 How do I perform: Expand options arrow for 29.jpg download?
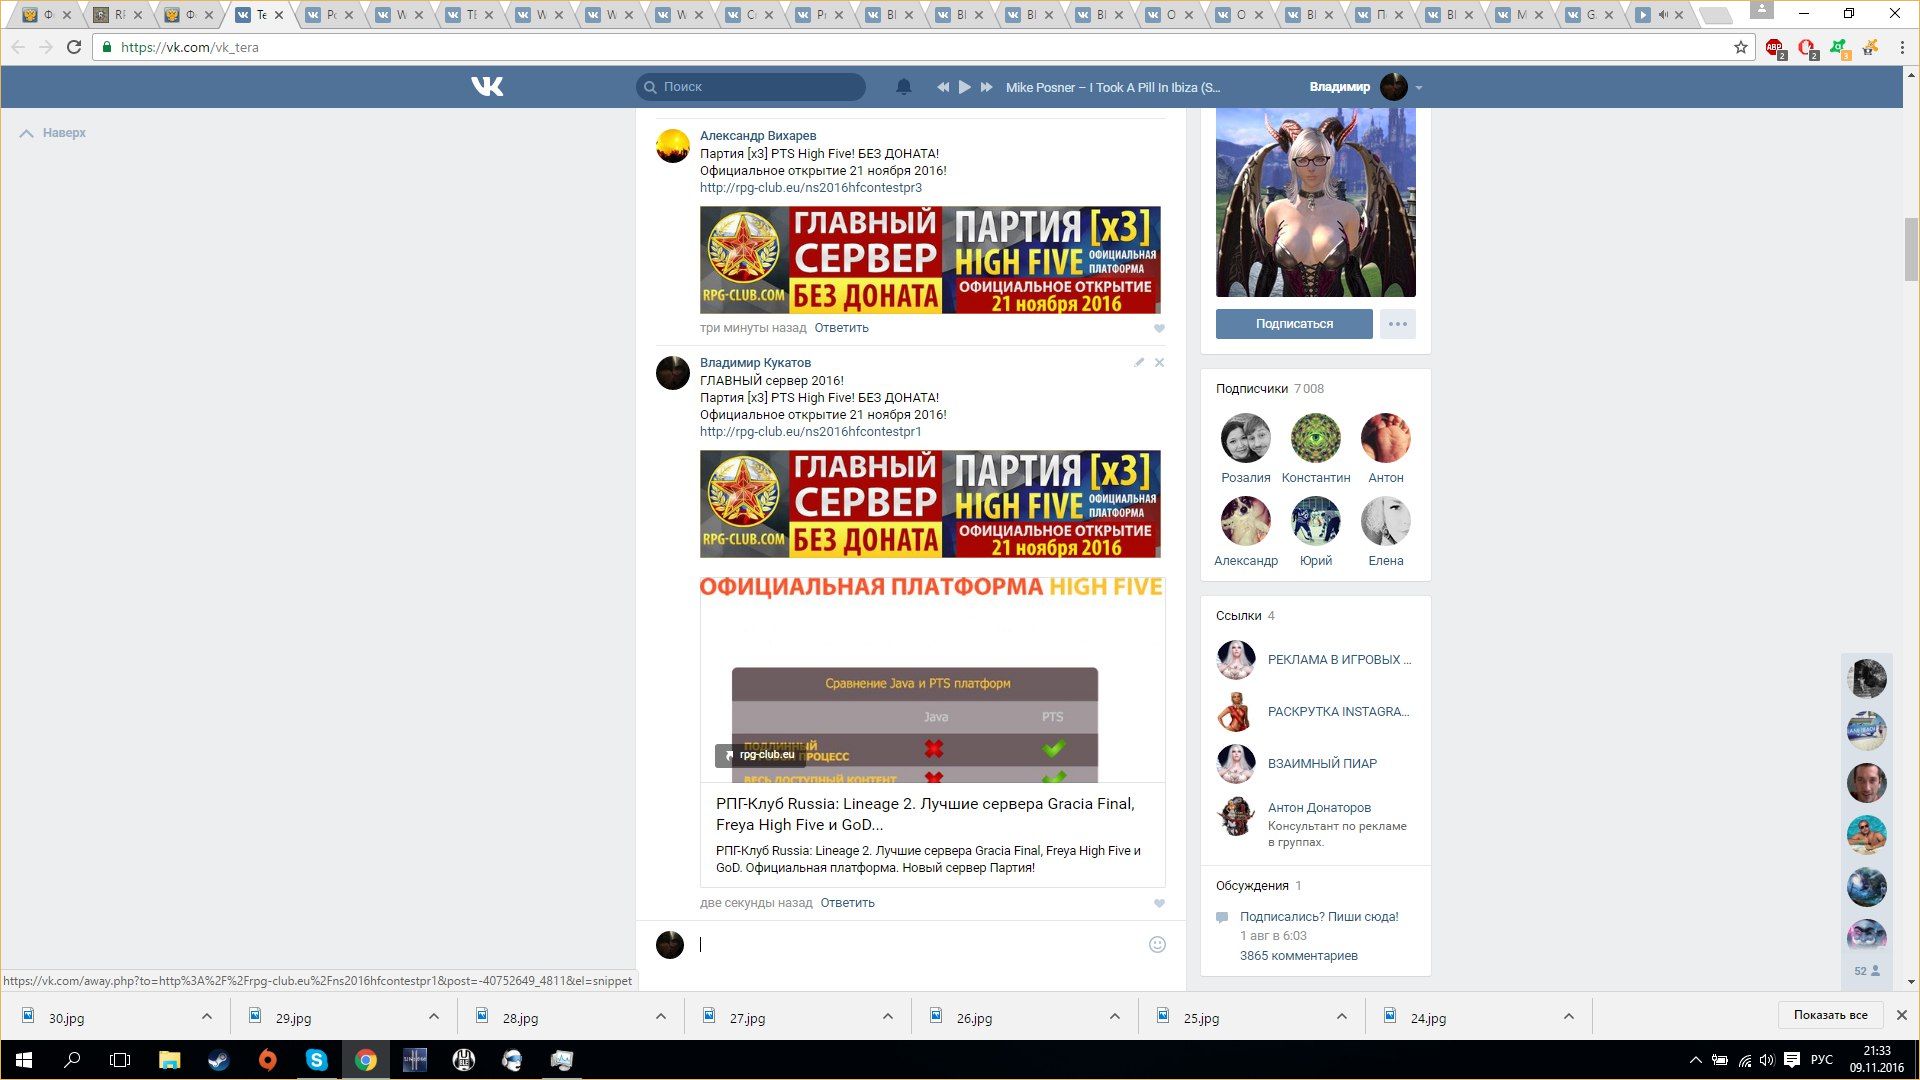point(433,1016)
